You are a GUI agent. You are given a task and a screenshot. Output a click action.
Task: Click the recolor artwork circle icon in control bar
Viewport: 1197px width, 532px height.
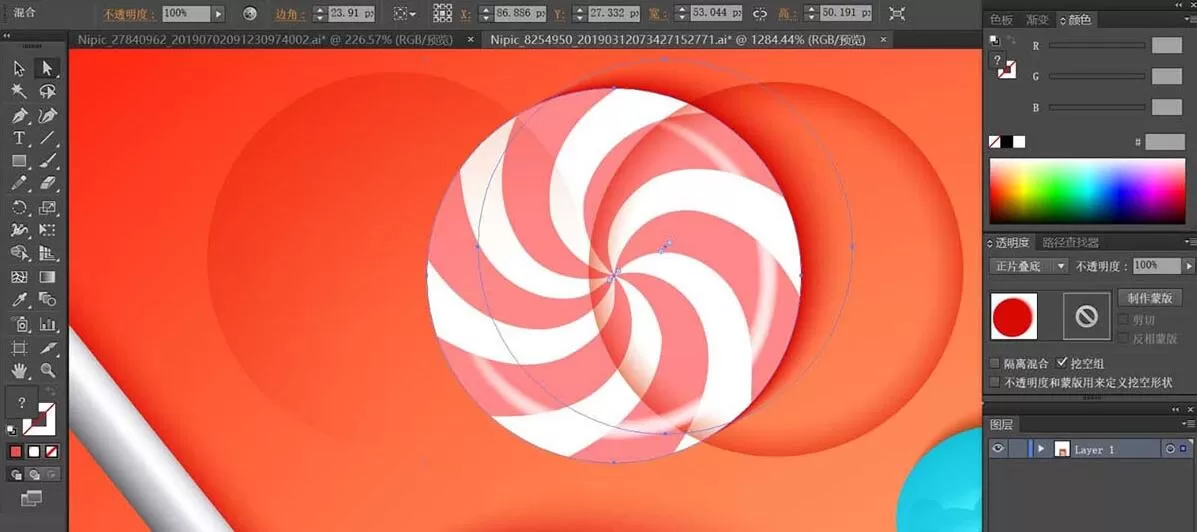[250, 14]
